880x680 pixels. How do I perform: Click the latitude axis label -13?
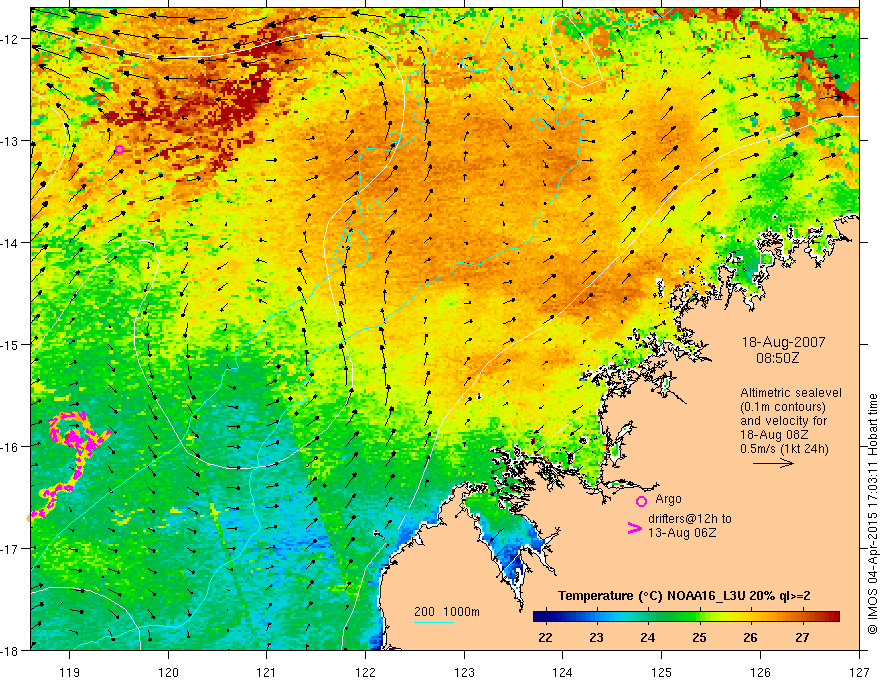(11, 141)
